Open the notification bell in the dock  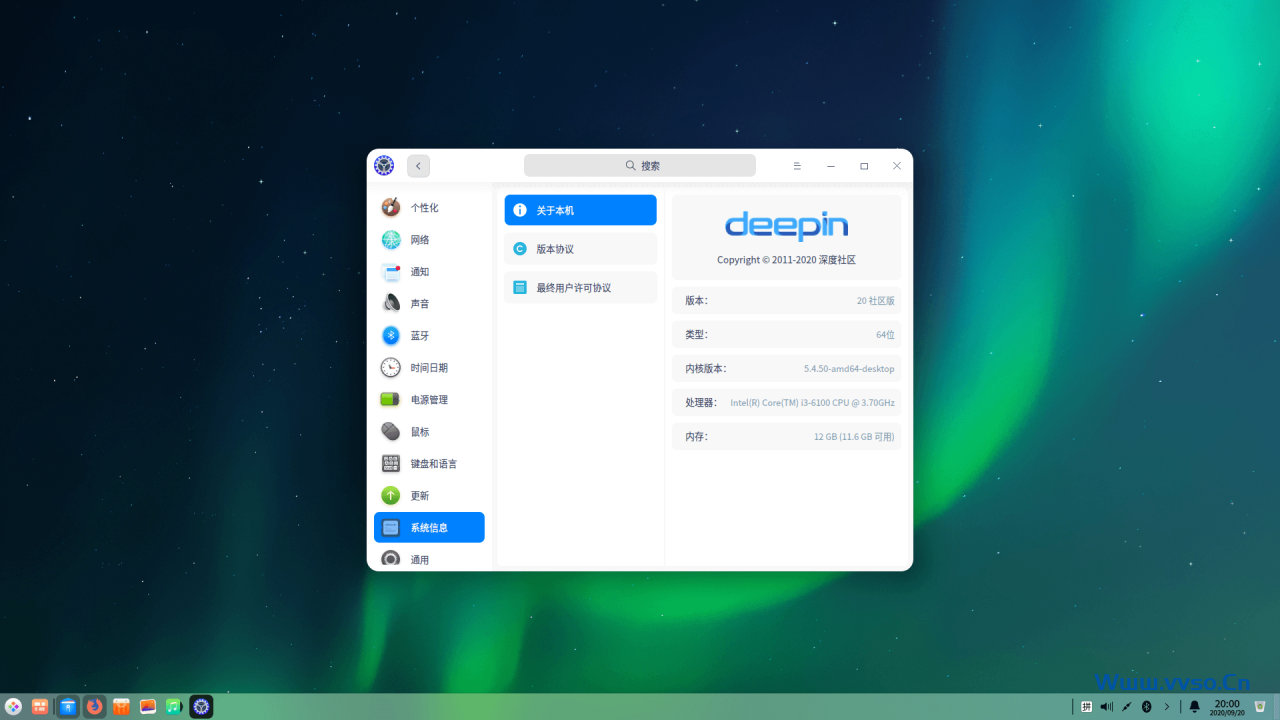pos(1194,707)
